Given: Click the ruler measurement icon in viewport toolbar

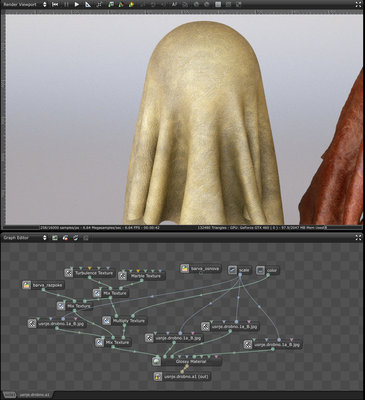Looking at the screenshot, I should click(x=88, y=5).
